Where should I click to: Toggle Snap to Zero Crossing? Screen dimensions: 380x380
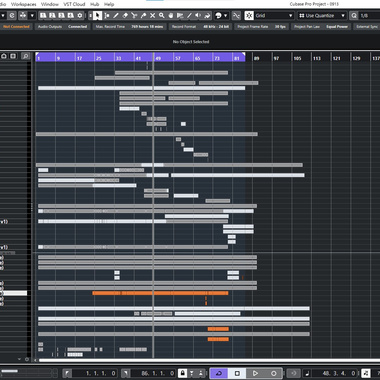236,15
